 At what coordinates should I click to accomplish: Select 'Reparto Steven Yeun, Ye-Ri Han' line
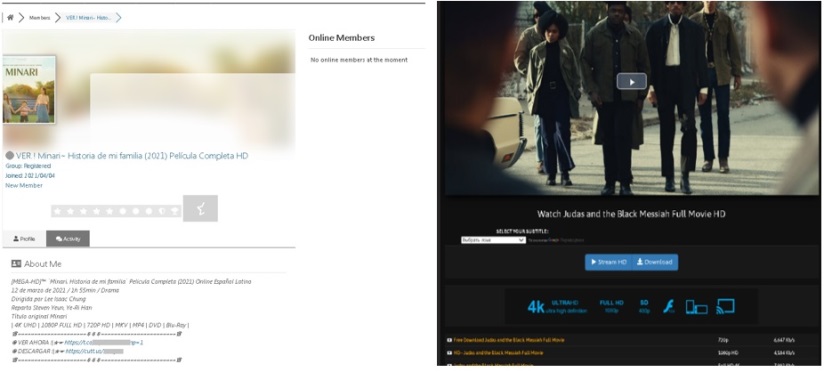[52, 307]
